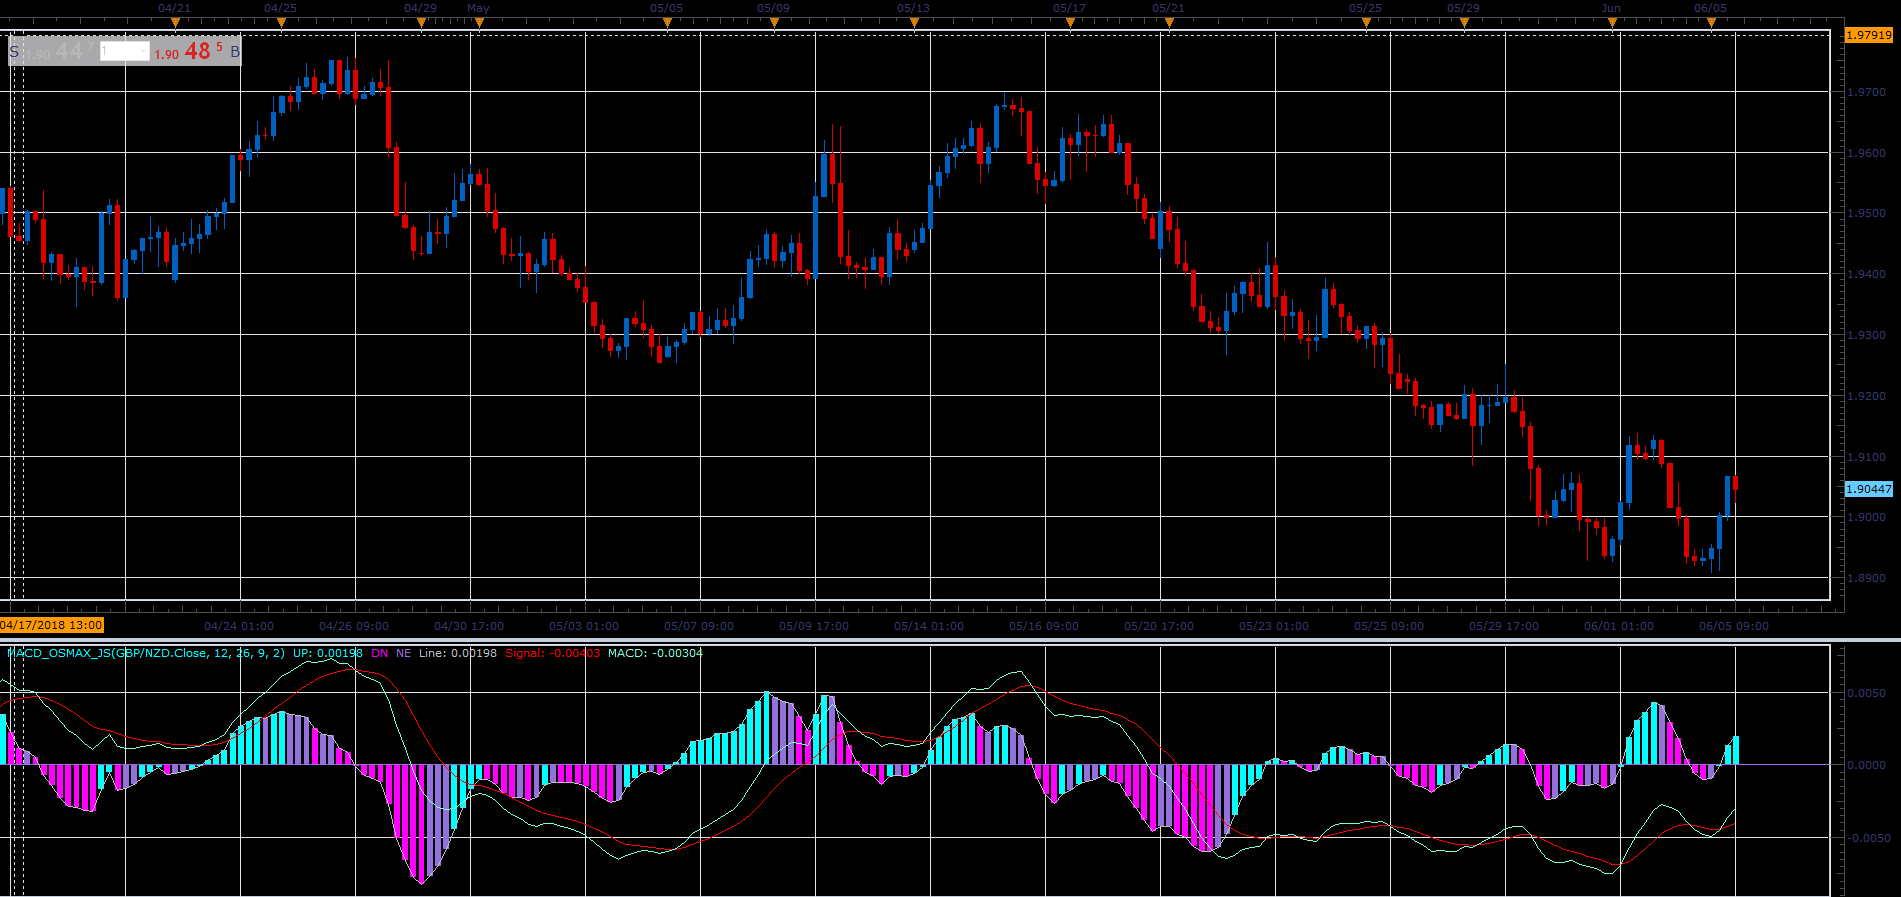Viewport: 1901px width, 897px height.
Task: Click the orange 04/17/2018 13:00 date label
Action: click(x=52, y=625)
